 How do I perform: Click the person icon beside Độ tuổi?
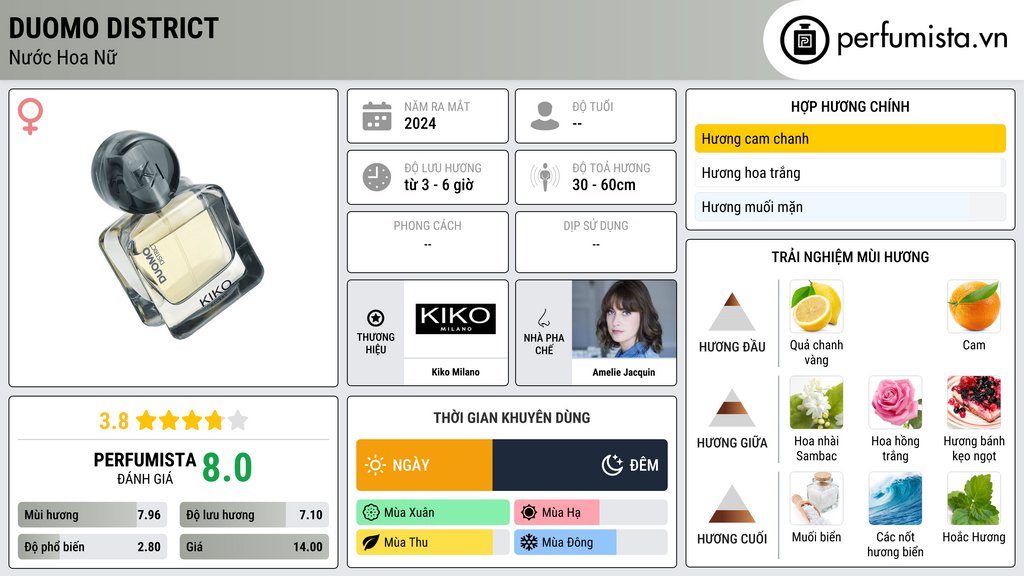545,116
